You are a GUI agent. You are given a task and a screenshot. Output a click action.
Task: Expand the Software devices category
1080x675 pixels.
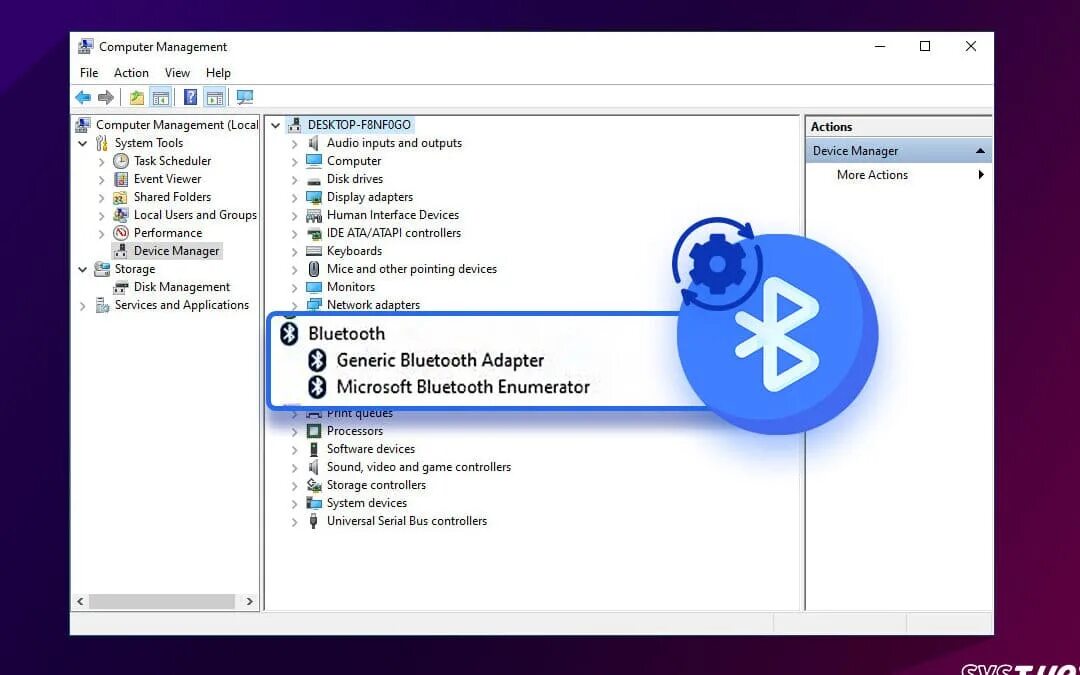pyautogui.click(x=294, y=450)
